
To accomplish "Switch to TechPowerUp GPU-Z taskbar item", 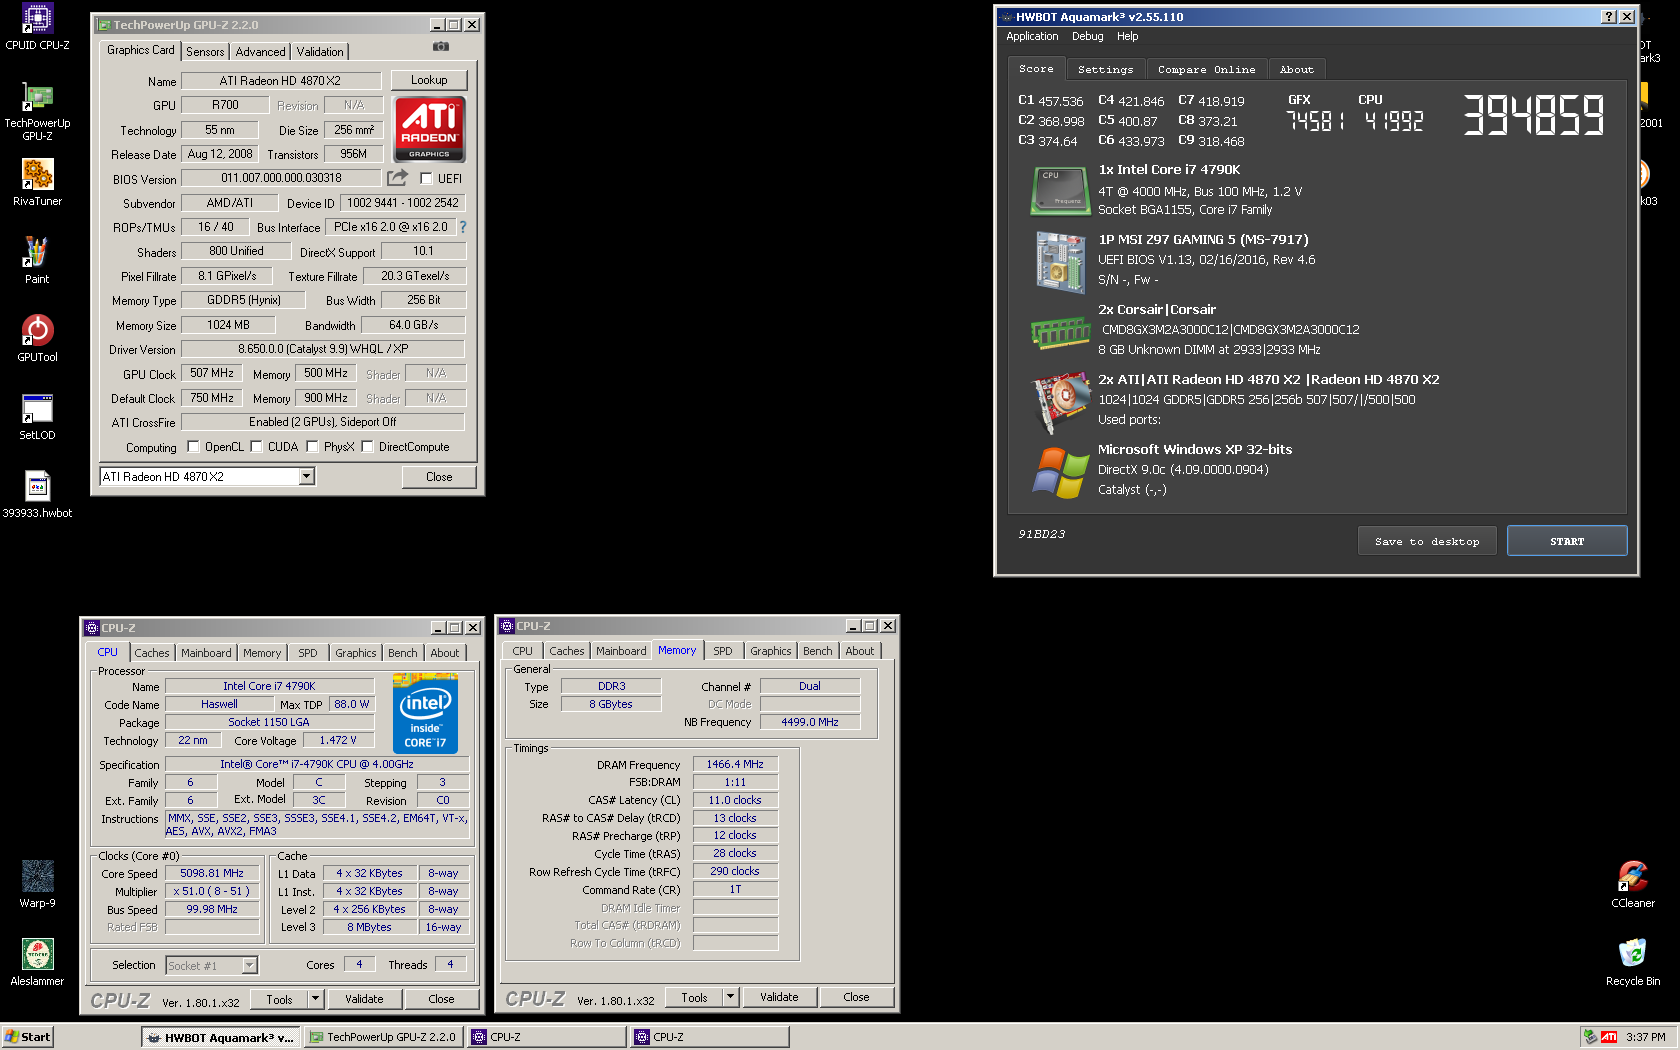I will [383, 1037].
